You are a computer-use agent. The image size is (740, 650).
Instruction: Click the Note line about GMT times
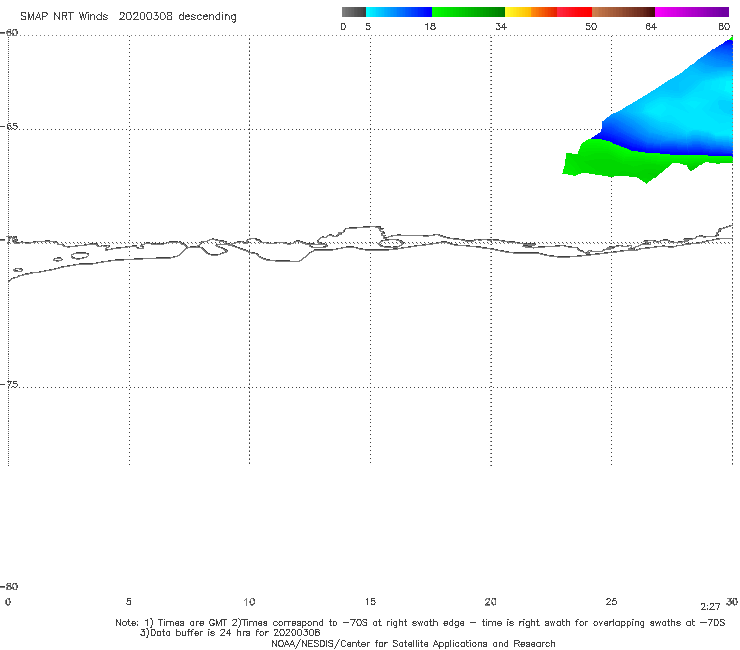[x=420, y=623]
